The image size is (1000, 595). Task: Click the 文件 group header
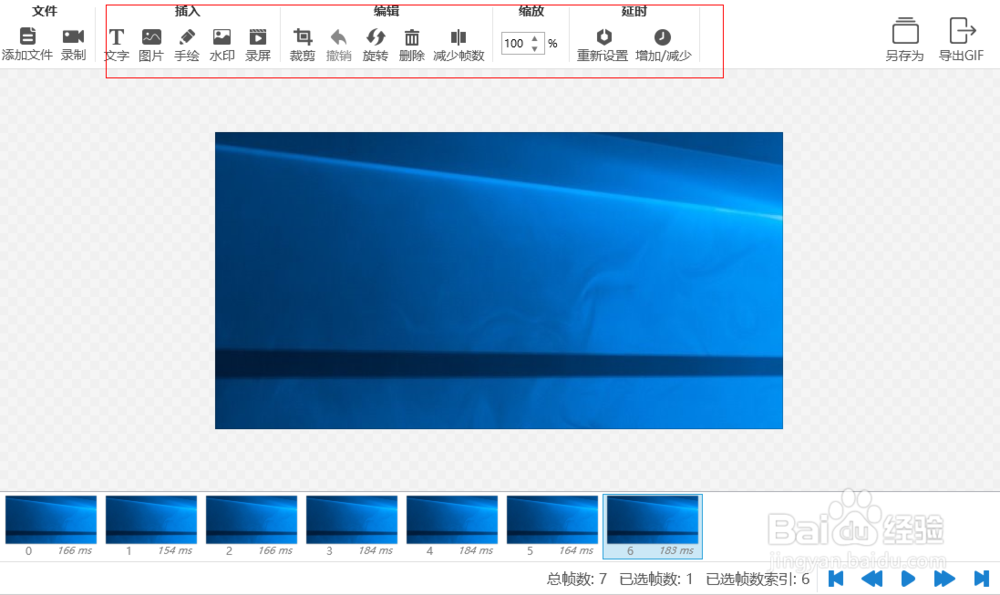coord(45,11)
